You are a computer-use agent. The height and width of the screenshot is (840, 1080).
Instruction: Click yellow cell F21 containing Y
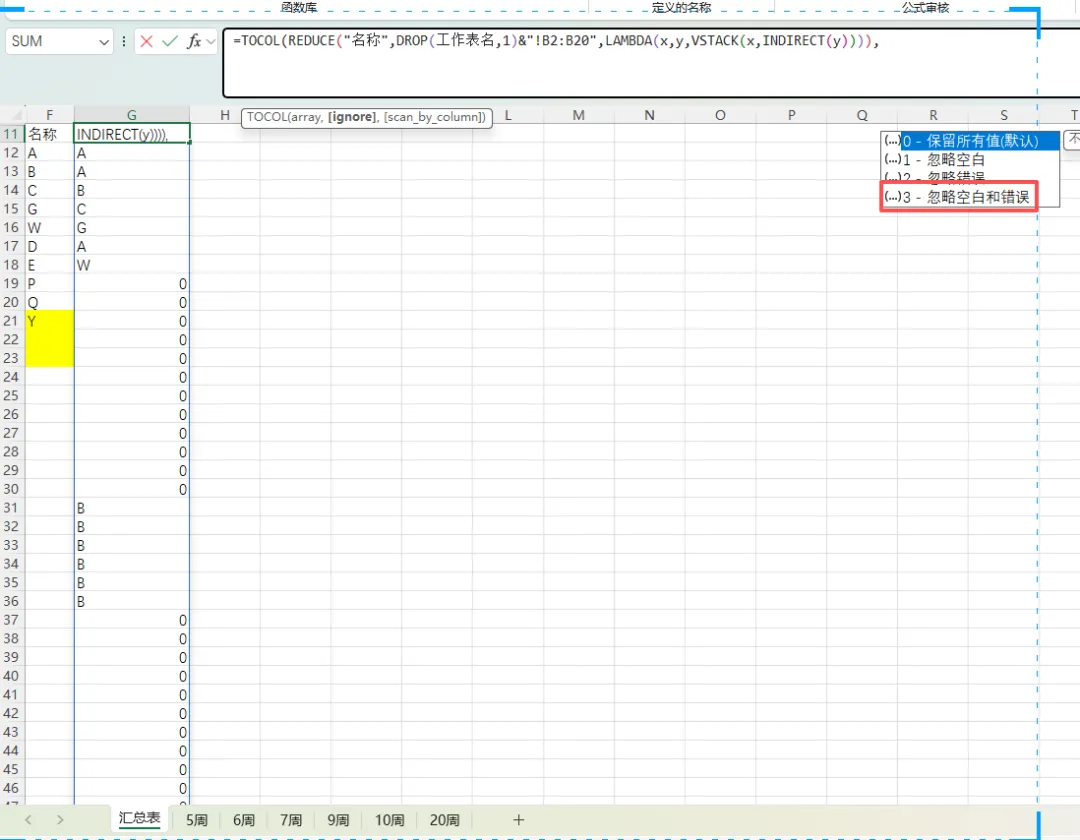[x=50, y=321]
